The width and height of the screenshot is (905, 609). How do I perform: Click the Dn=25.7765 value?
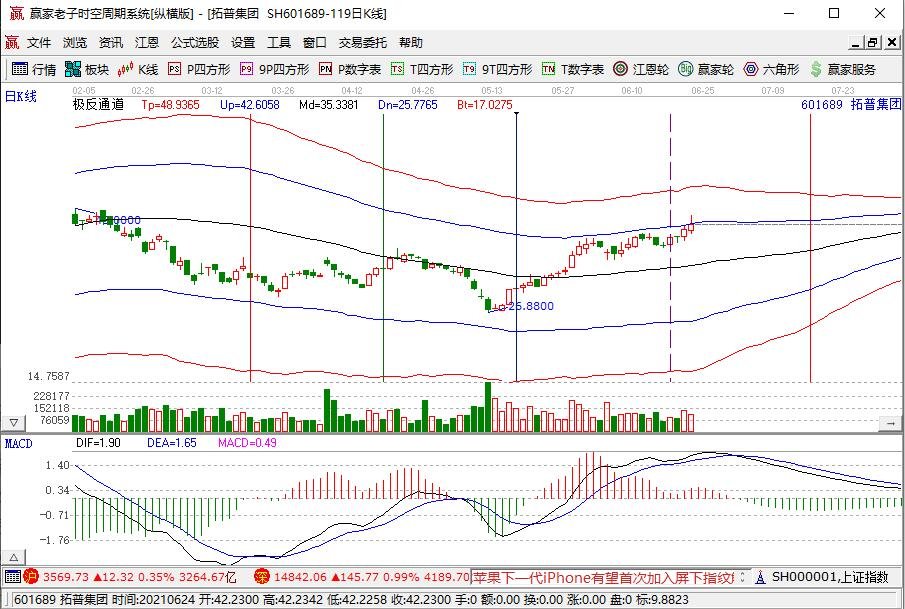[x=407, y=104]
